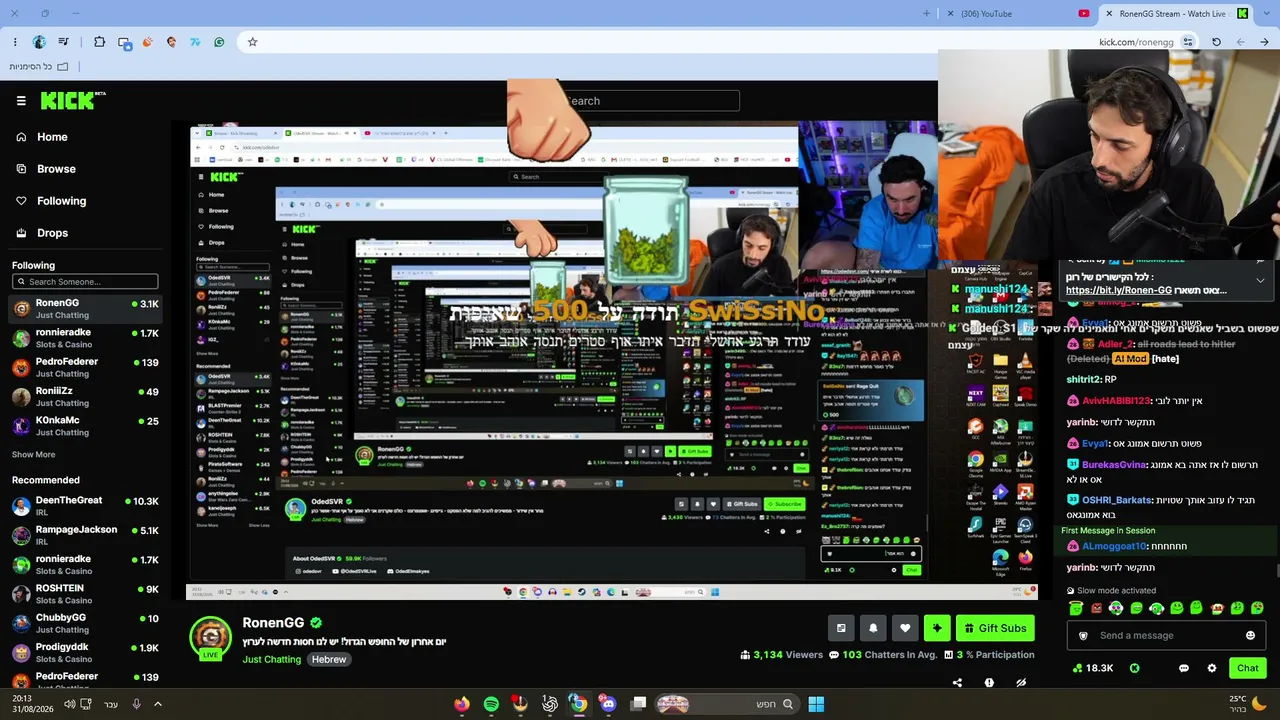The height and width of the screenshot is (720, 1280).
Task: Click the Hebrew language tag
Action: [x=328, y=660]
